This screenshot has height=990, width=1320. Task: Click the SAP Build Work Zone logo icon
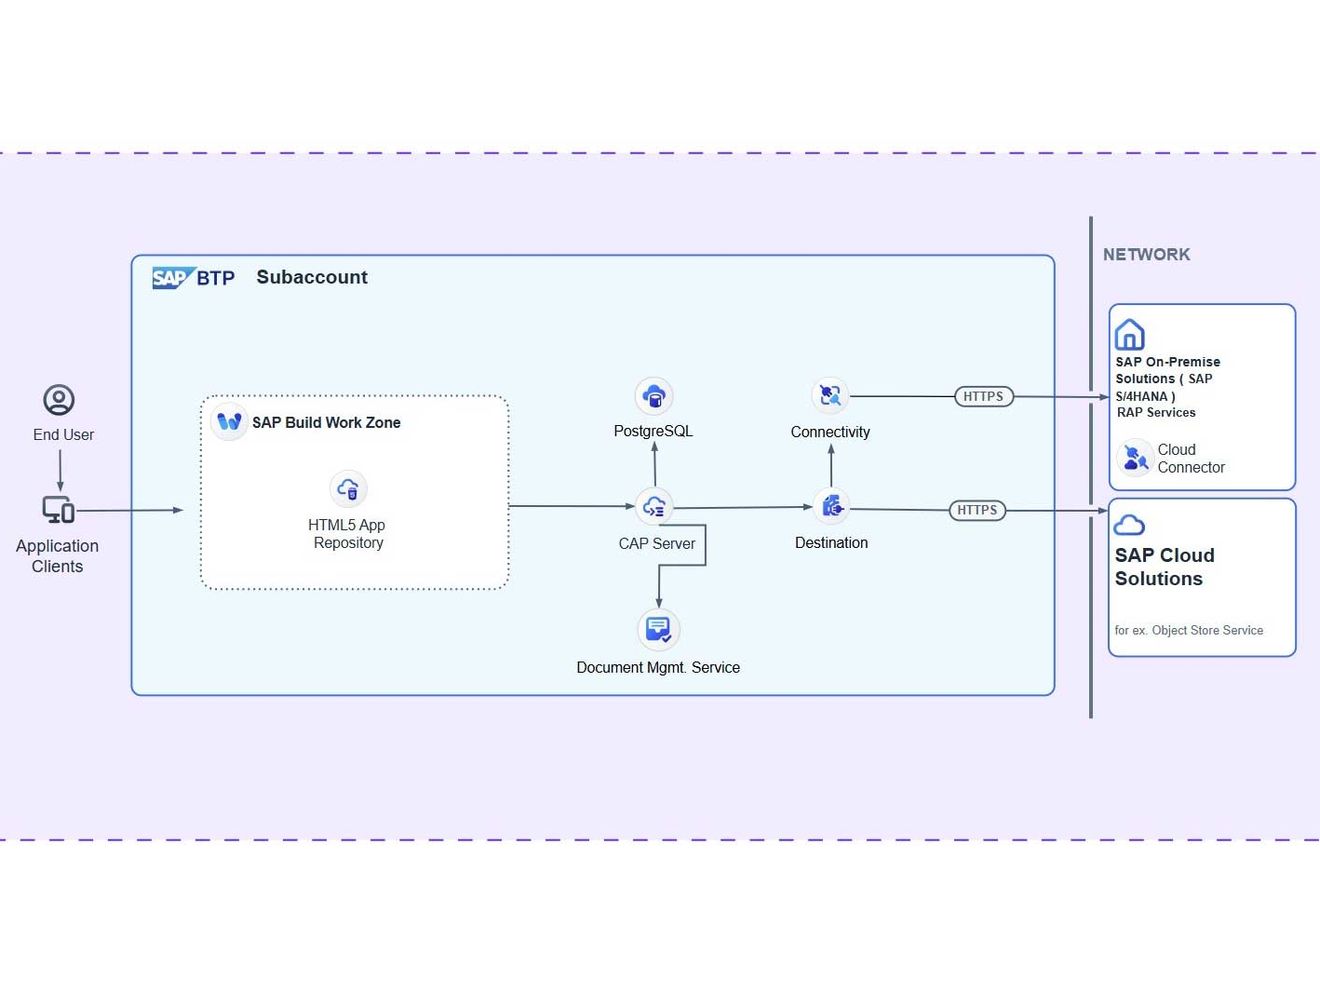click(229, 422)
